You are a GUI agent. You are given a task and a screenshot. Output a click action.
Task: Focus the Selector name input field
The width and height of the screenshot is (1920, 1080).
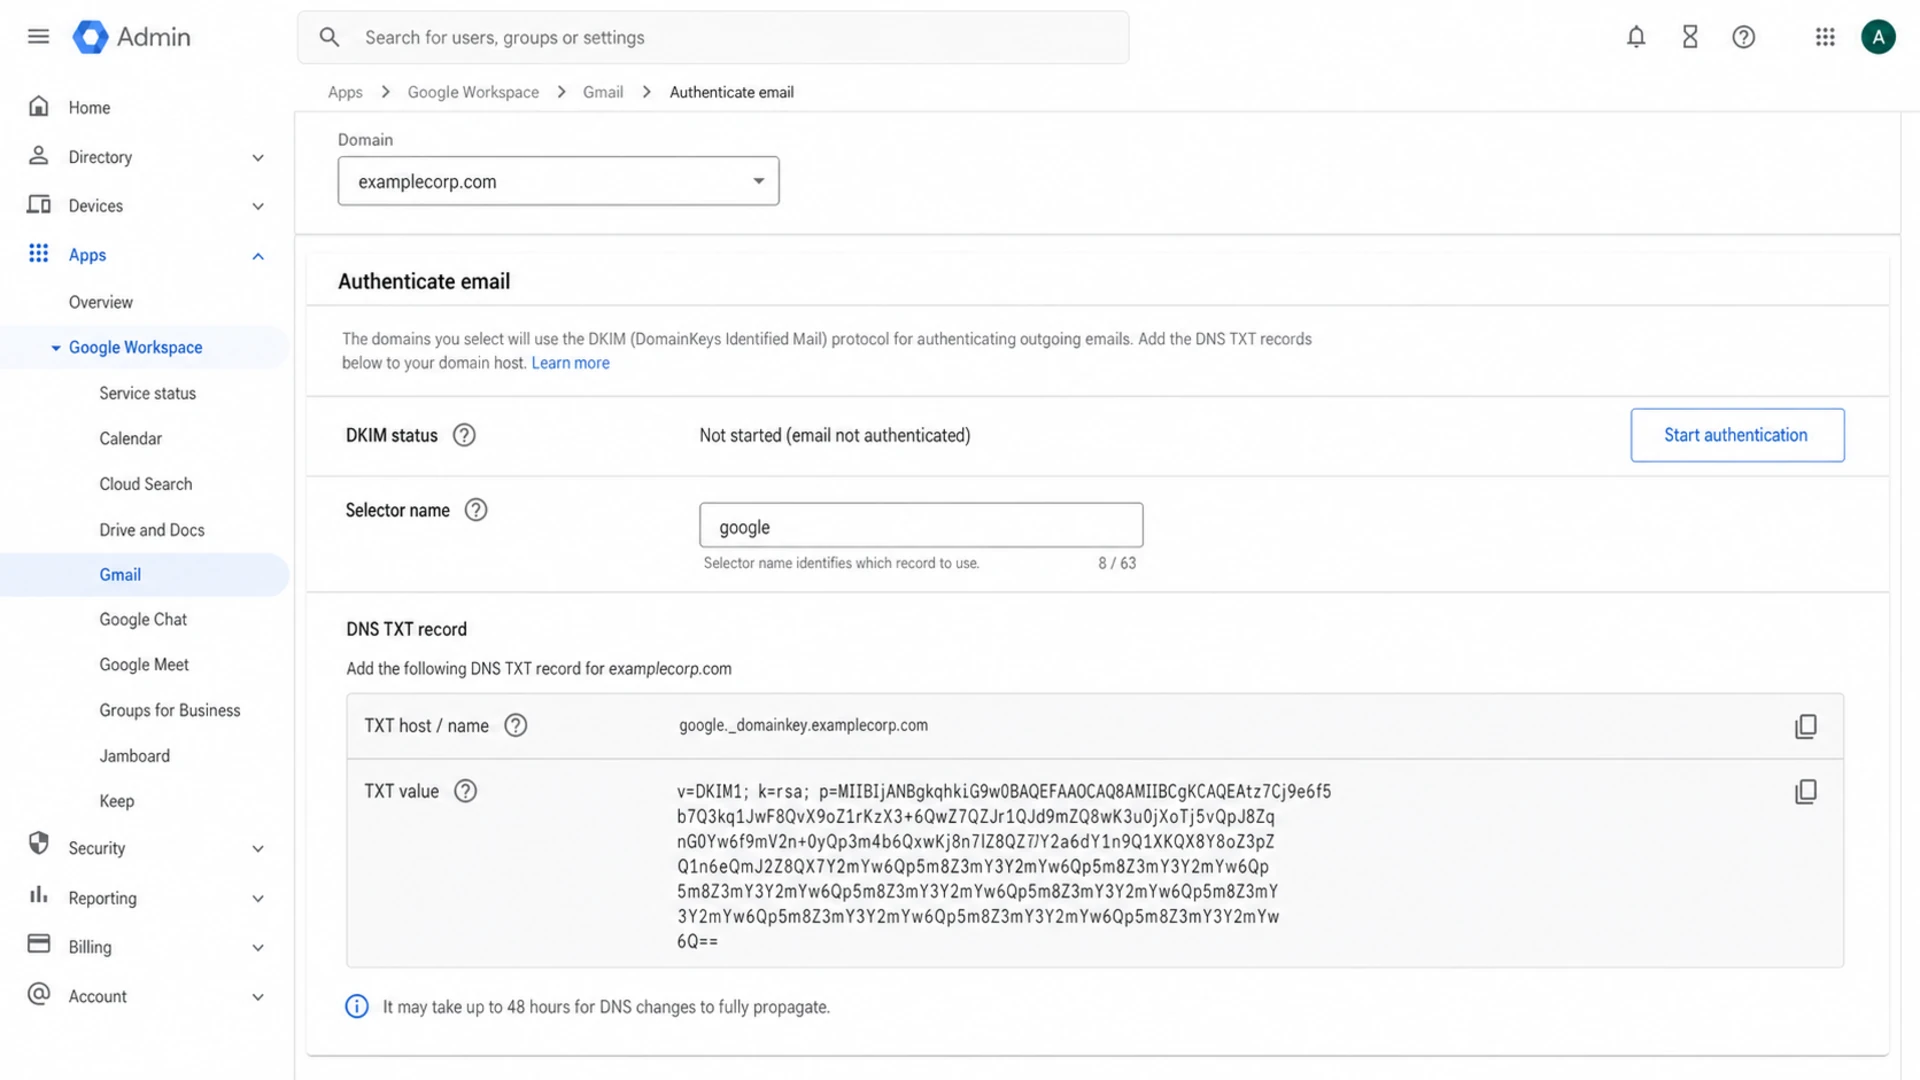[x=920, y=525]
